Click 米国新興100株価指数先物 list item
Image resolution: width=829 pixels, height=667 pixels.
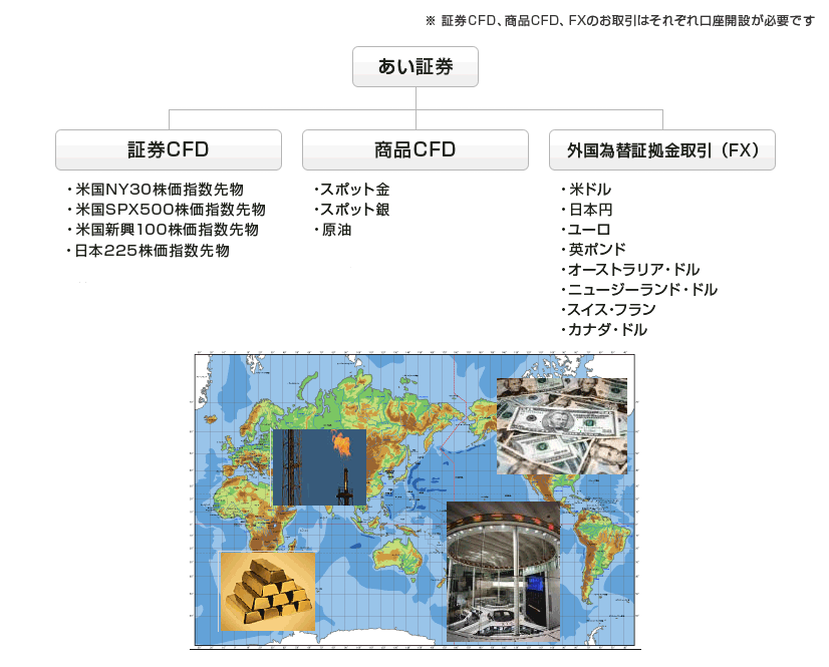[x=162, y=230]
